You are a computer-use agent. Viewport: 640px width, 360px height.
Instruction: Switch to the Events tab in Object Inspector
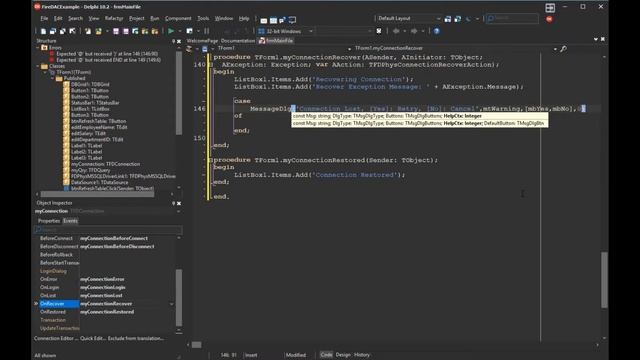pyautogui.click(x=70, y=221)
